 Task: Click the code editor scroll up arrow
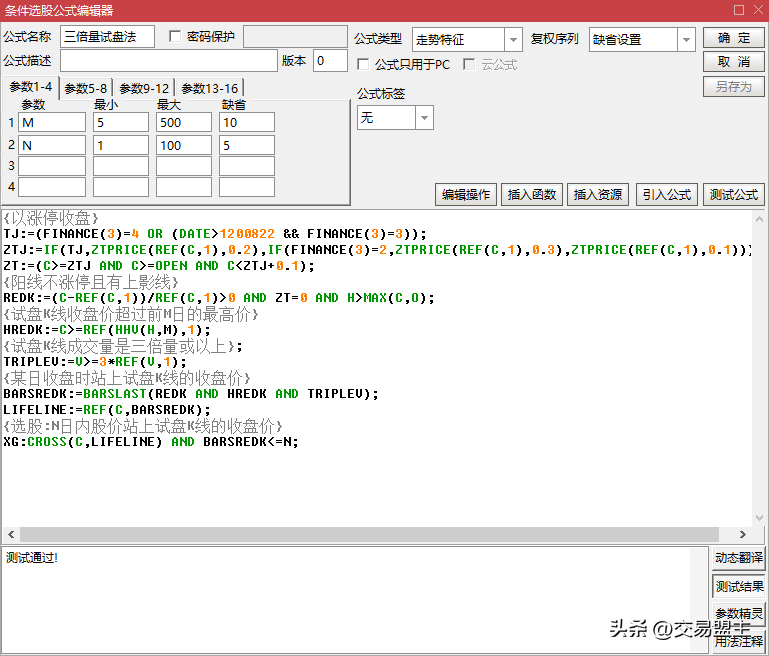coord(759,219)
